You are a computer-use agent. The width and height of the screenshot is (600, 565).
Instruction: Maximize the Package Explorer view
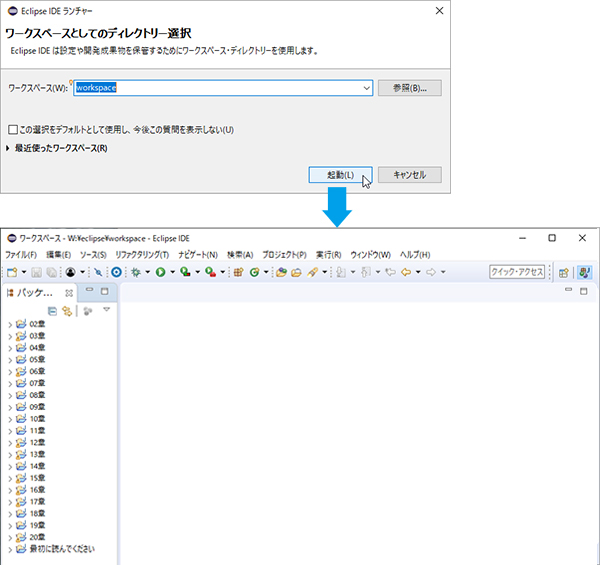104,291
